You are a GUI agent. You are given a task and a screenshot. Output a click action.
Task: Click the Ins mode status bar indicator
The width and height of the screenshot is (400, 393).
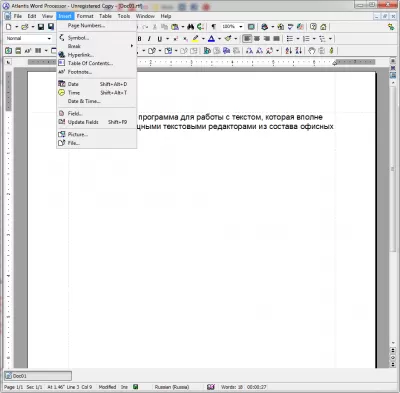[124, 387]
